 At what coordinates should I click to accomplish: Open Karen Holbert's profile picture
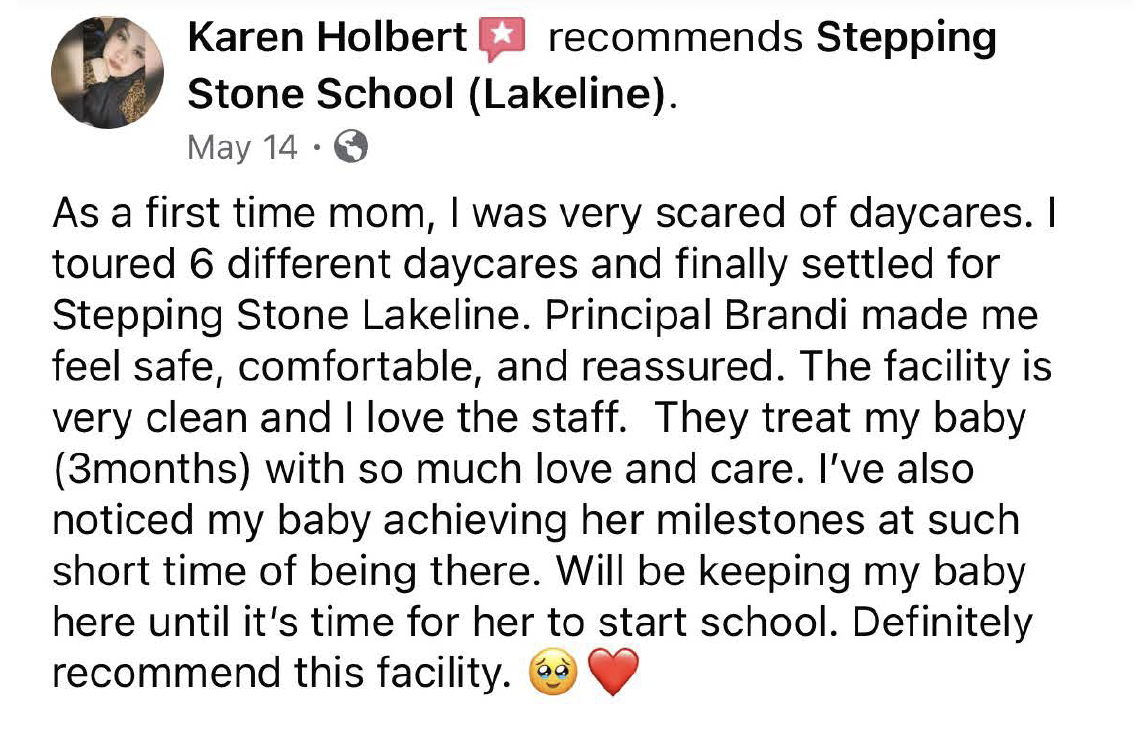click(x=107, y=72)
